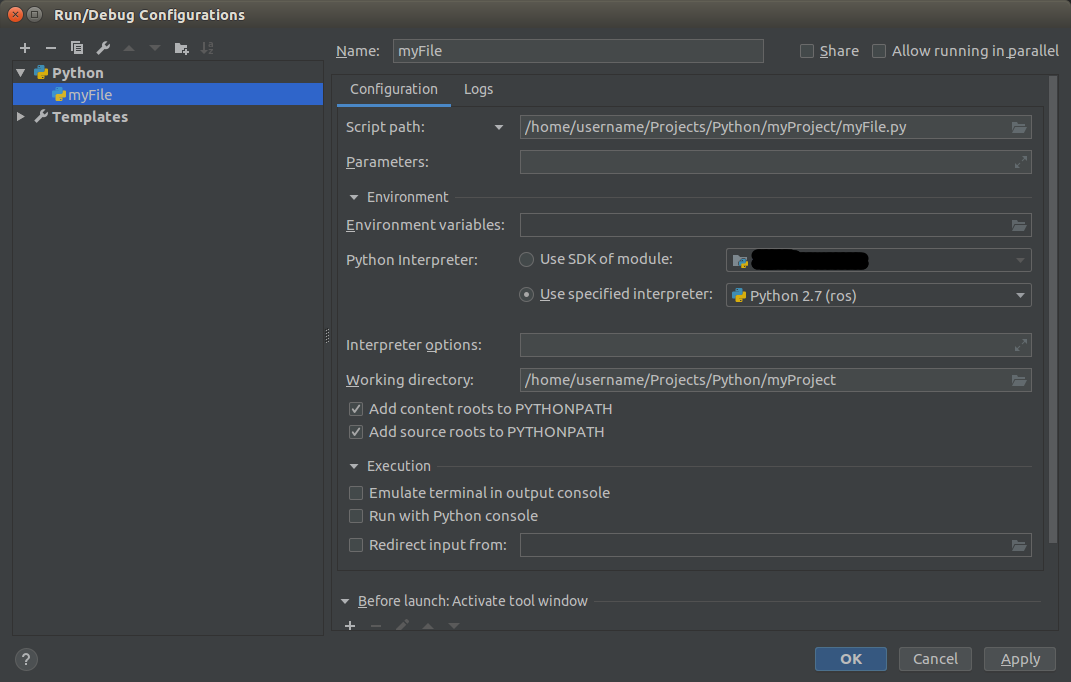Enable Emulate terminal in output console
The width and height of the screenshot is (1071, 682).
pos(356,493)
